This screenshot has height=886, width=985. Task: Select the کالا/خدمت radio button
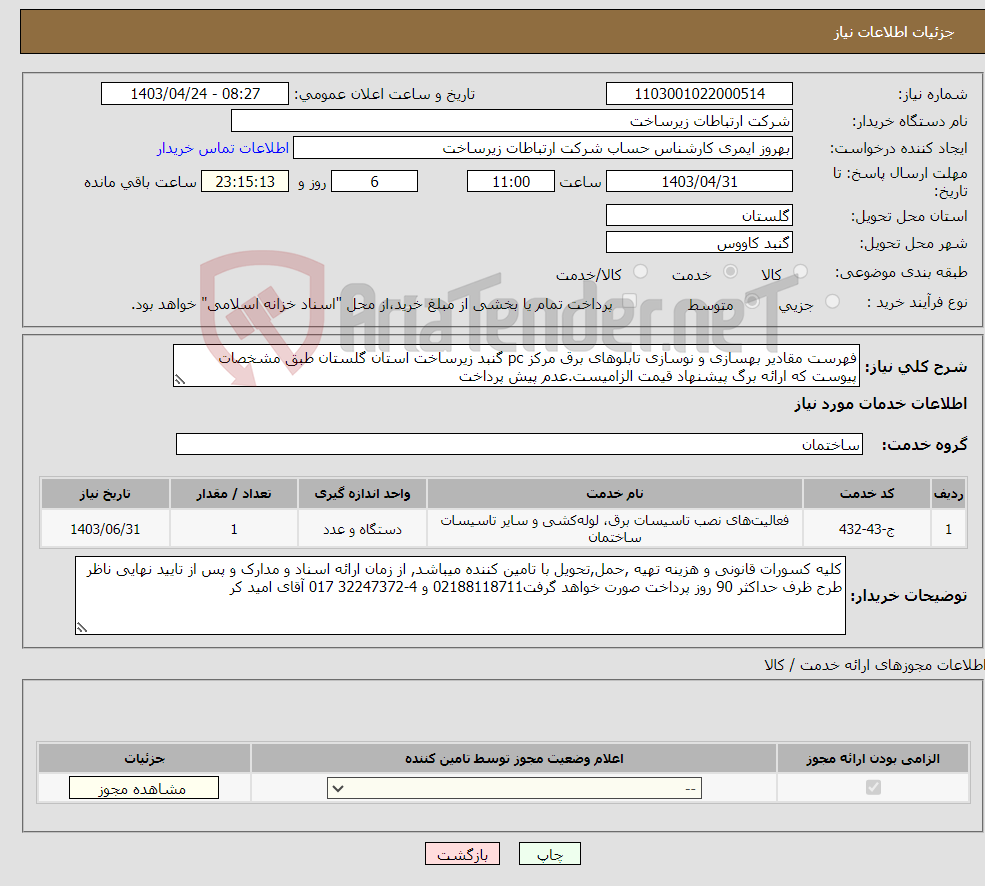640,271
